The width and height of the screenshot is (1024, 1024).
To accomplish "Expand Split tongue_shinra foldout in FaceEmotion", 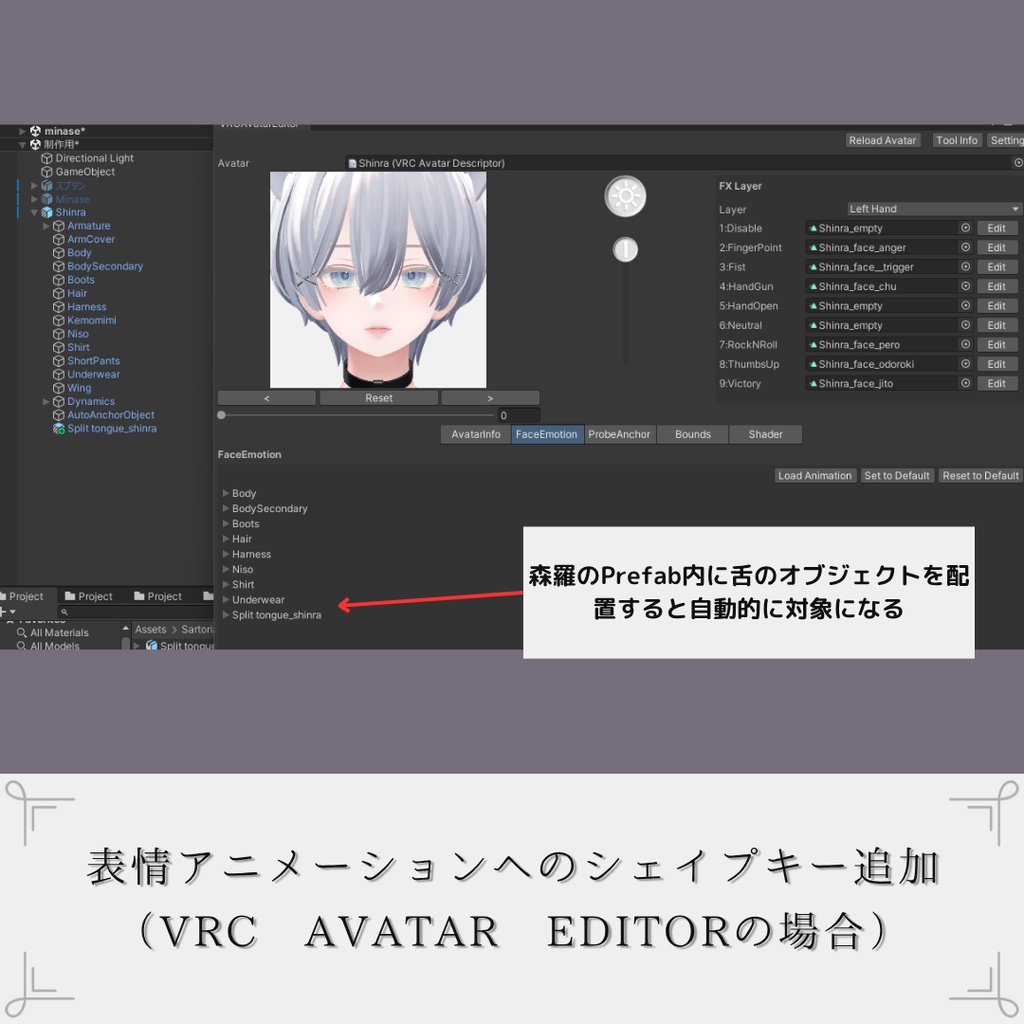I will 226,615.
